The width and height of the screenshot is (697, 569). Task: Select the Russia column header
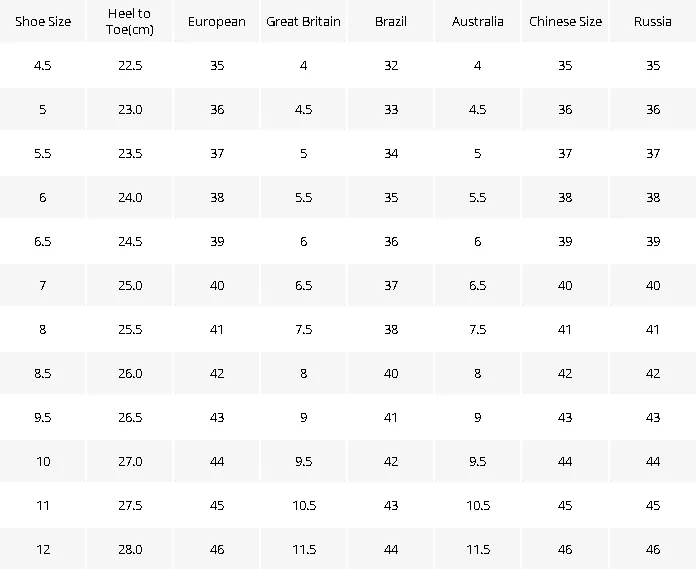coord(653,21)
